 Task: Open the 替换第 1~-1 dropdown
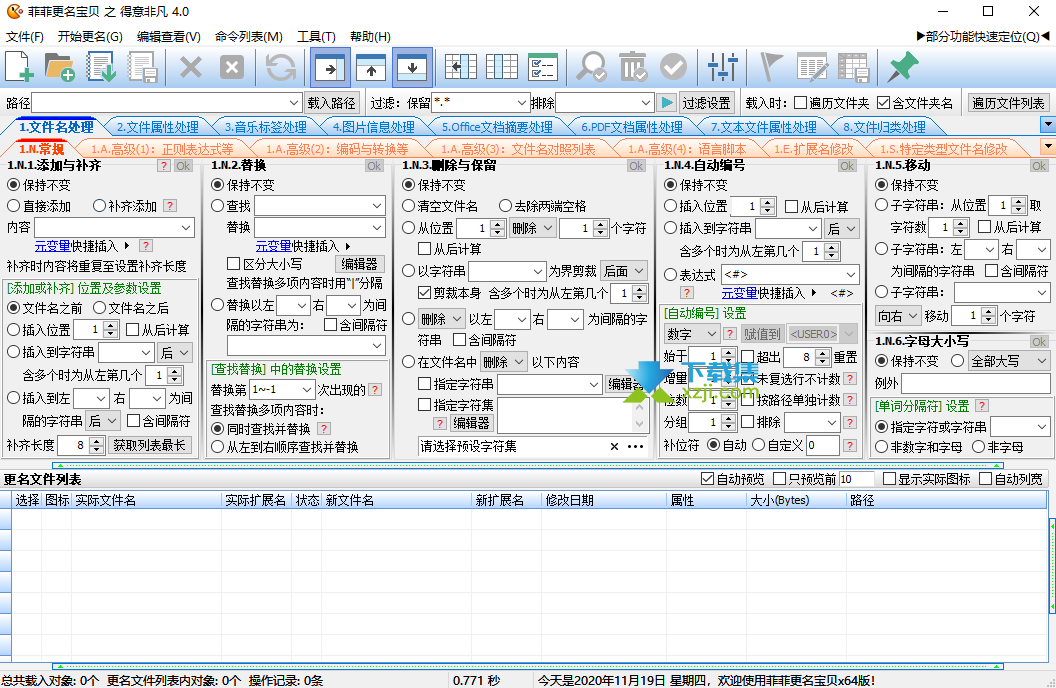point(307,390)
